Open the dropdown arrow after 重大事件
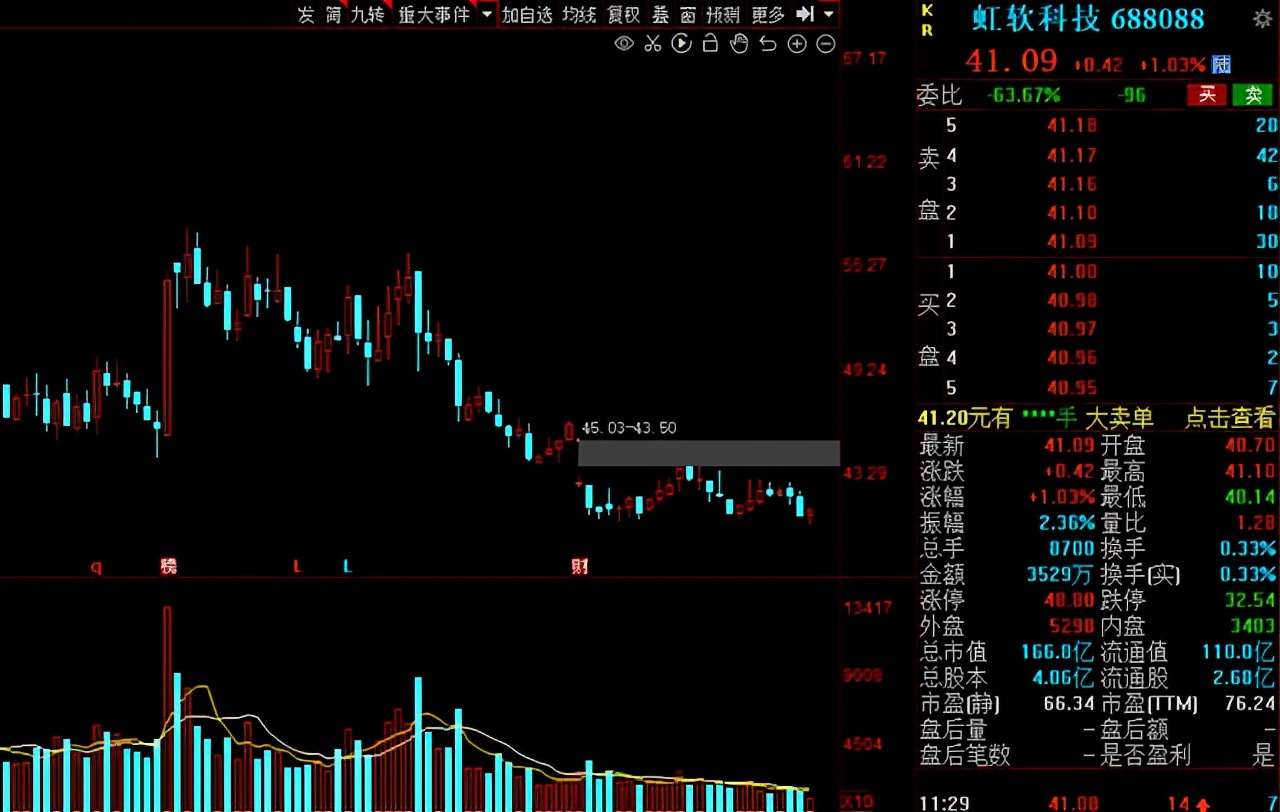 point(487,14)
